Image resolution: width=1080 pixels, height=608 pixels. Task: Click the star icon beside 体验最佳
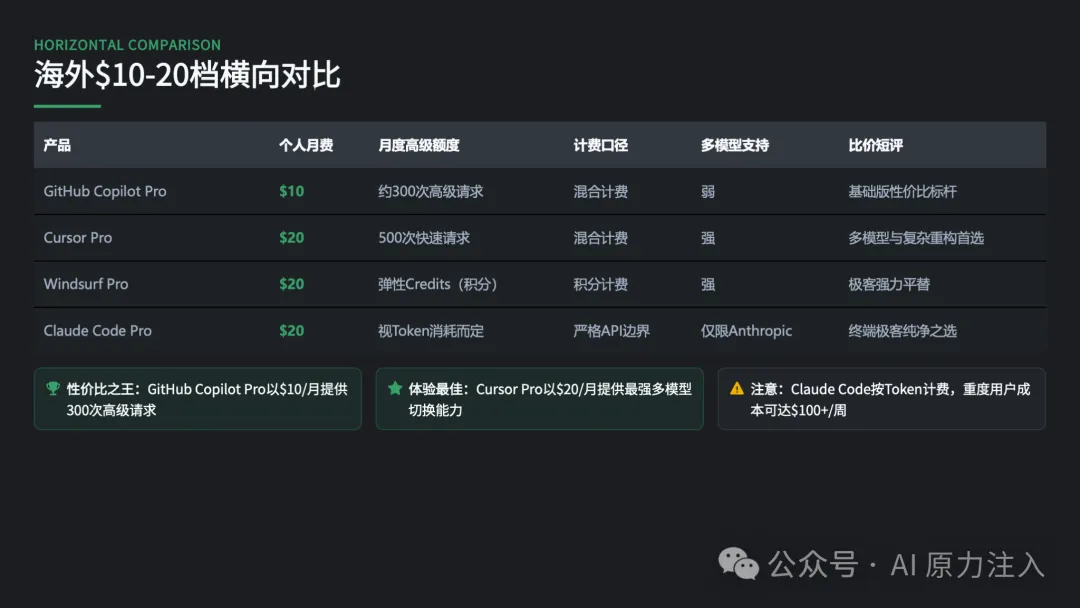(x=395, y=389)
